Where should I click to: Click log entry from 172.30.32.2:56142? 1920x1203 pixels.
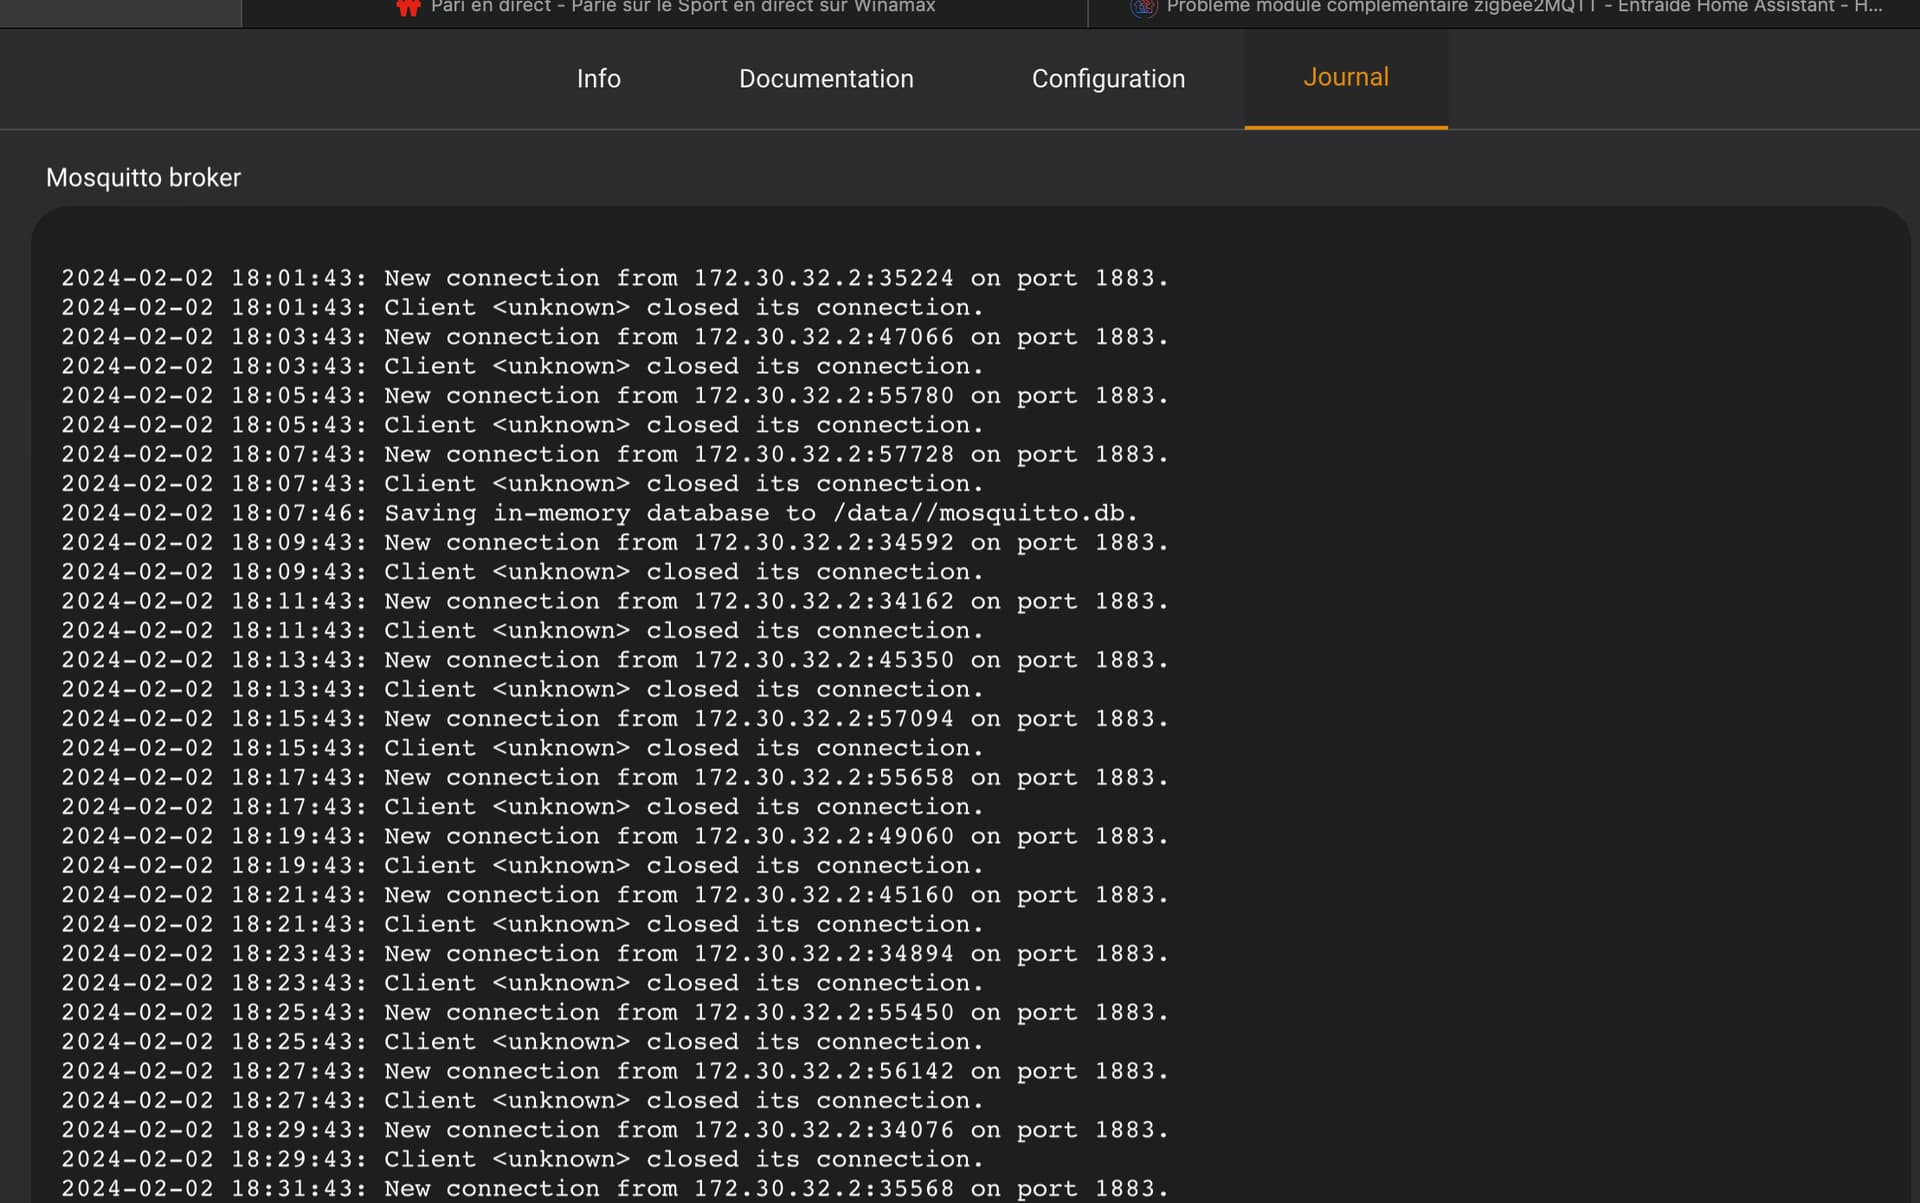click(614, 1071)
